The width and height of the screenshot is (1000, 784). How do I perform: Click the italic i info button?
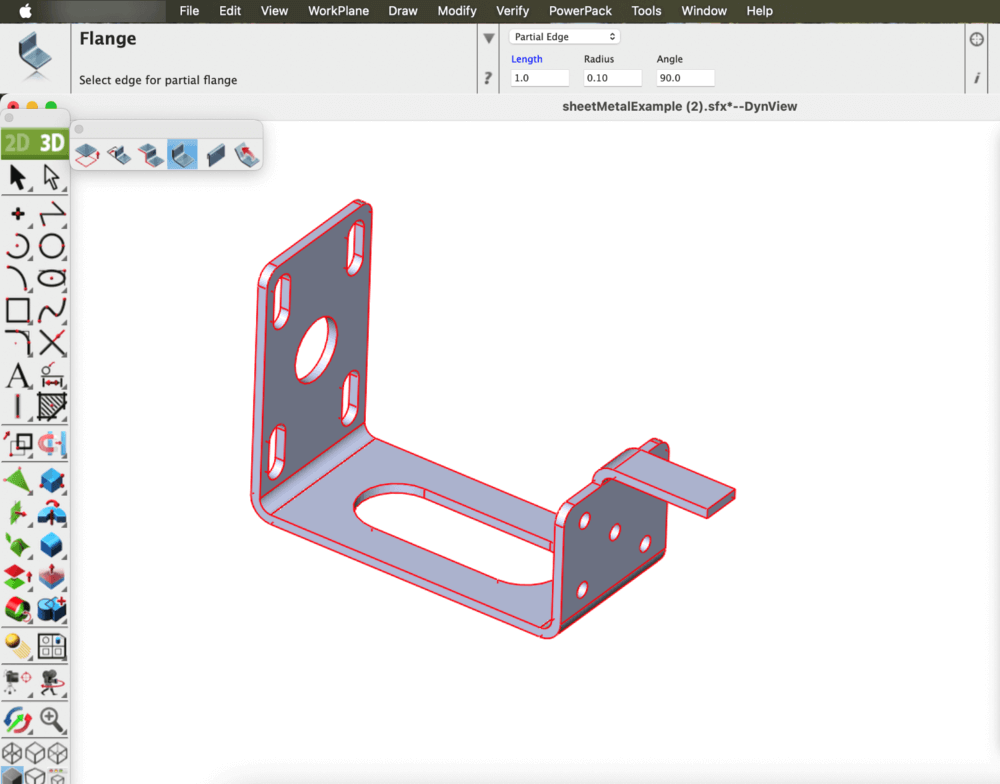(x=977, y=78)
